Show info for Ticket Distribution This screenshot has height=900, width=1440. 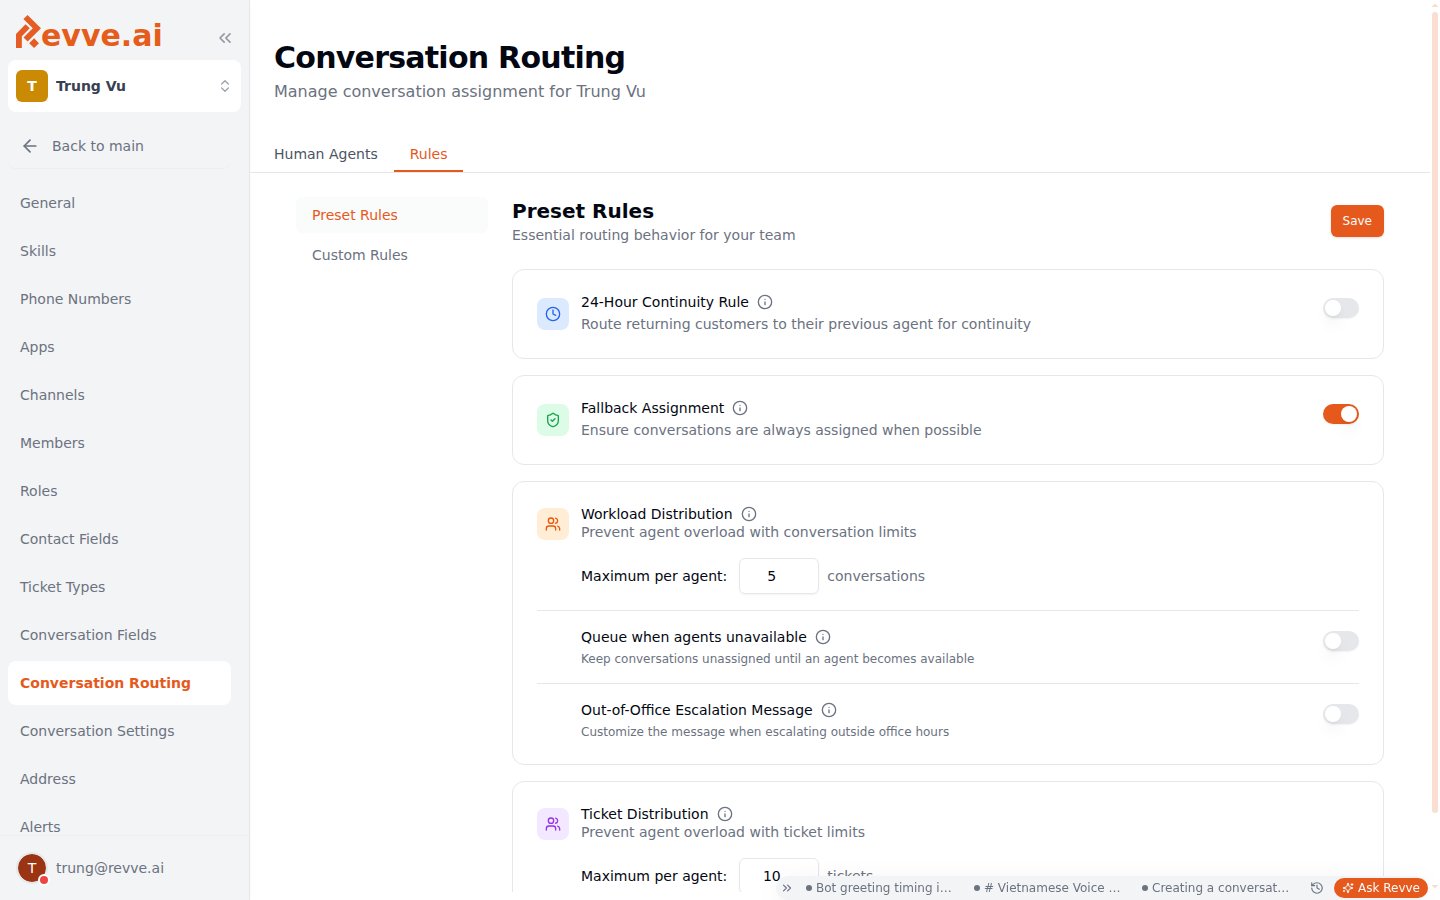[725, 814]
